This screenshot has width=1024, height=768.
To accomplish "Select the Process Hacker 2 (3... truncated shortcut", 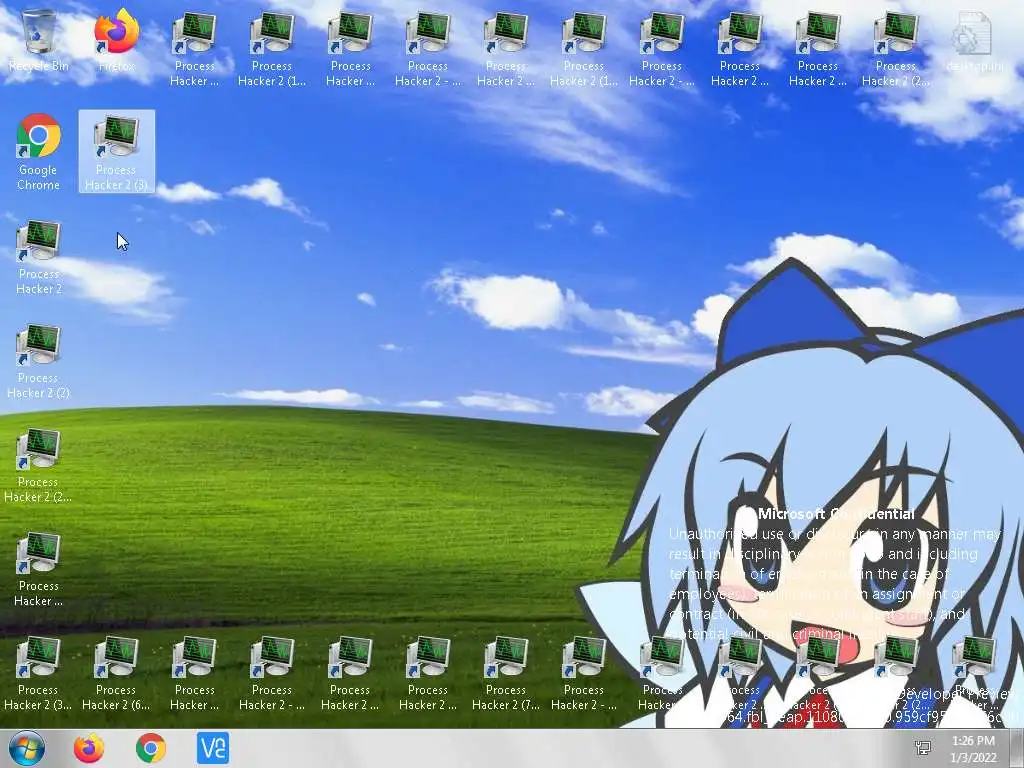I will 39,673.
